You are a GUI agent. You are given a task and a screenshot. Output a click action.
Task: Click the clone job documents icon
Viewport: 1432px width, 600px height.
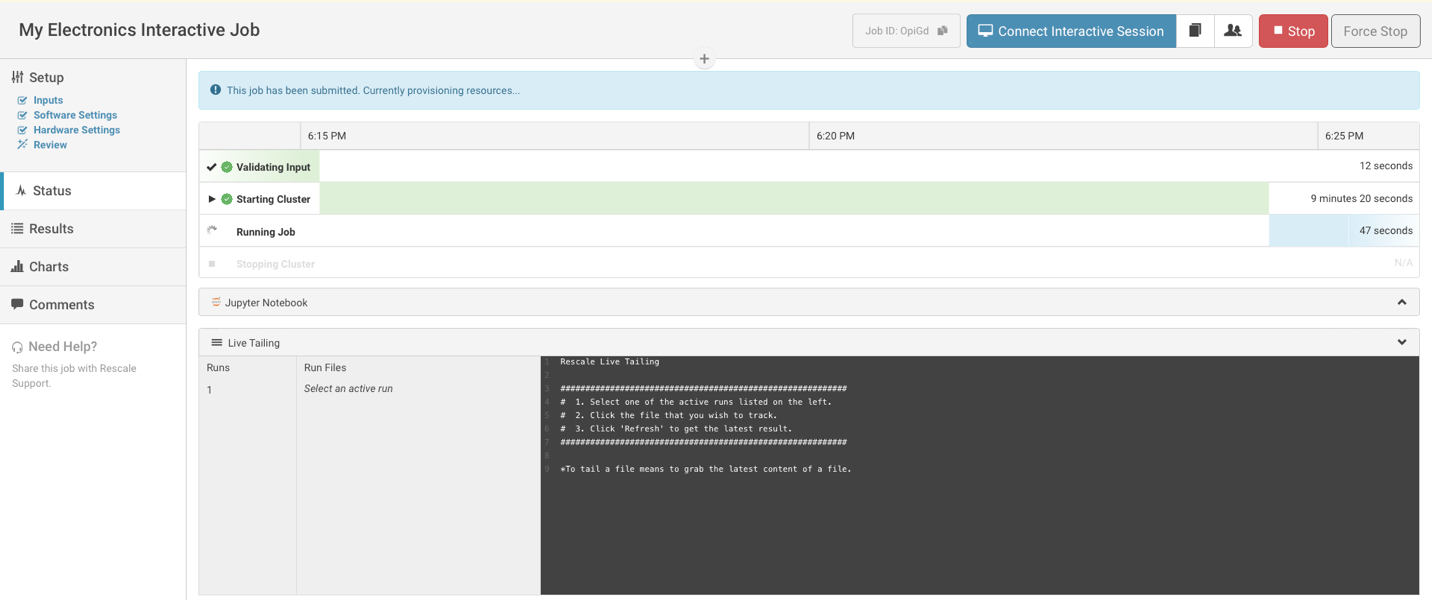click(1195, 31)
